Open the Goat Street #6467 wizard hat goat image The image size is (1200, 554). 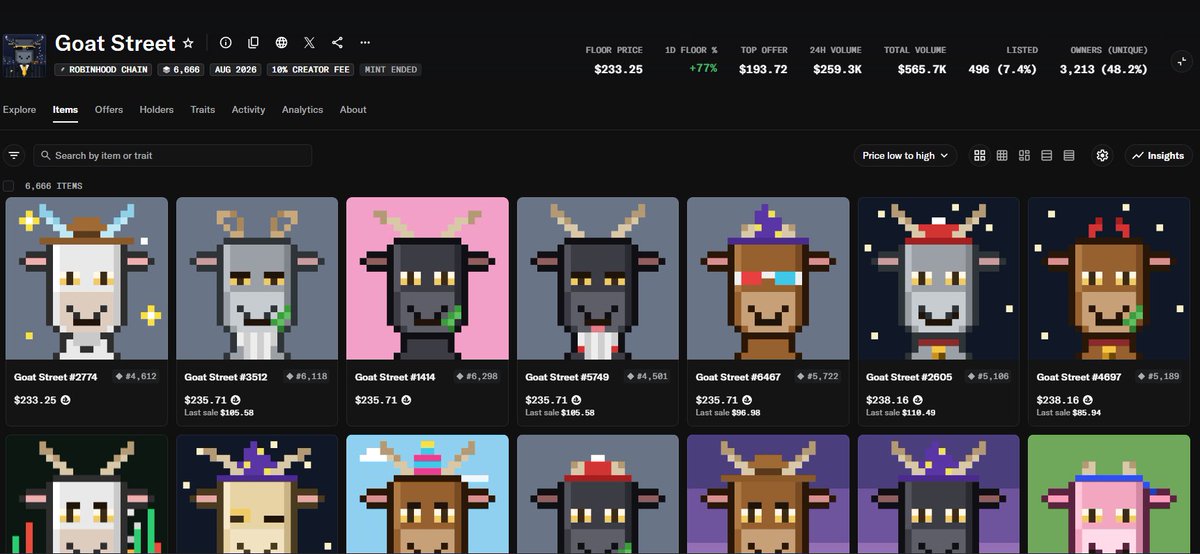click(x=768, y=278)
